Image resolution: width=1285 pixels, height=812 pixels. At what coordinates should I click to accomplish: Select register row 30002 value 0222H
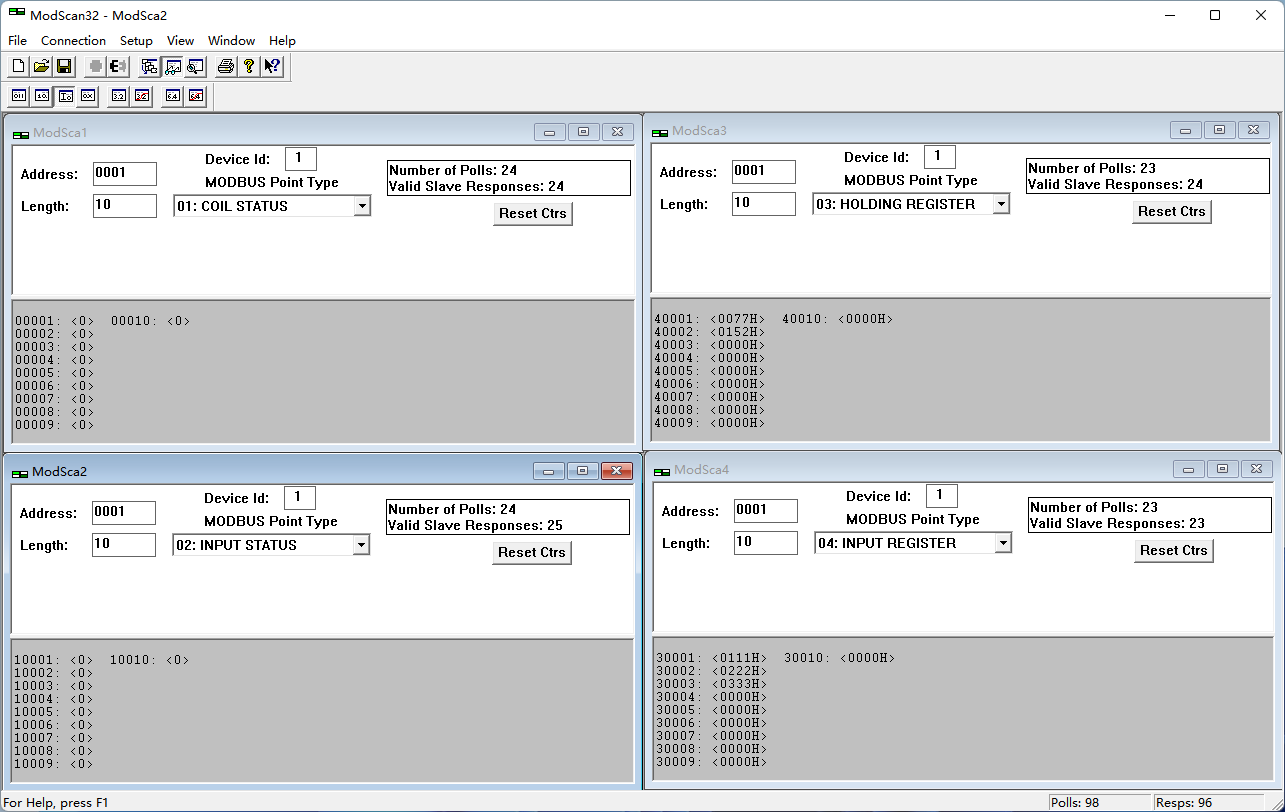pos(712,671)
